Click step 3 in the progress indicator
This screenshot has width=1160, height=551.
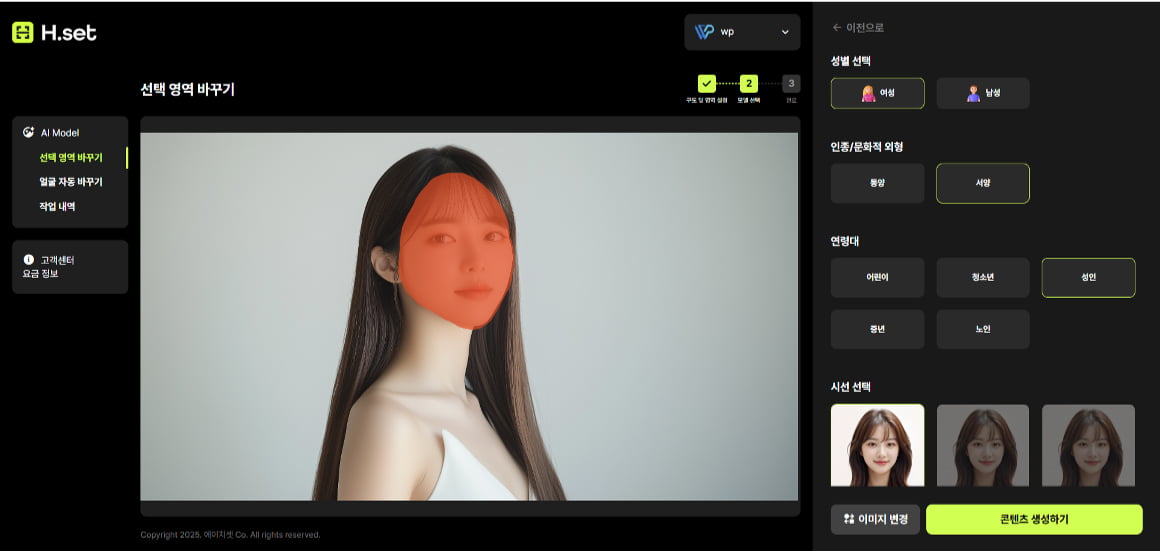point(791,83)
